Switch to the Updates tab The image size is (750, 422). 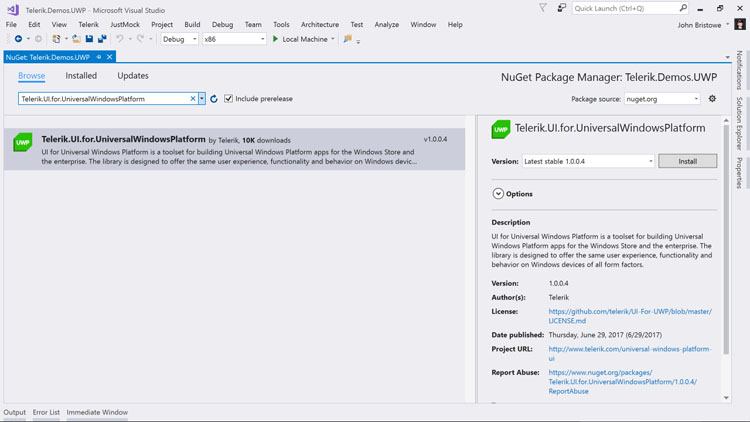(133, 76)
